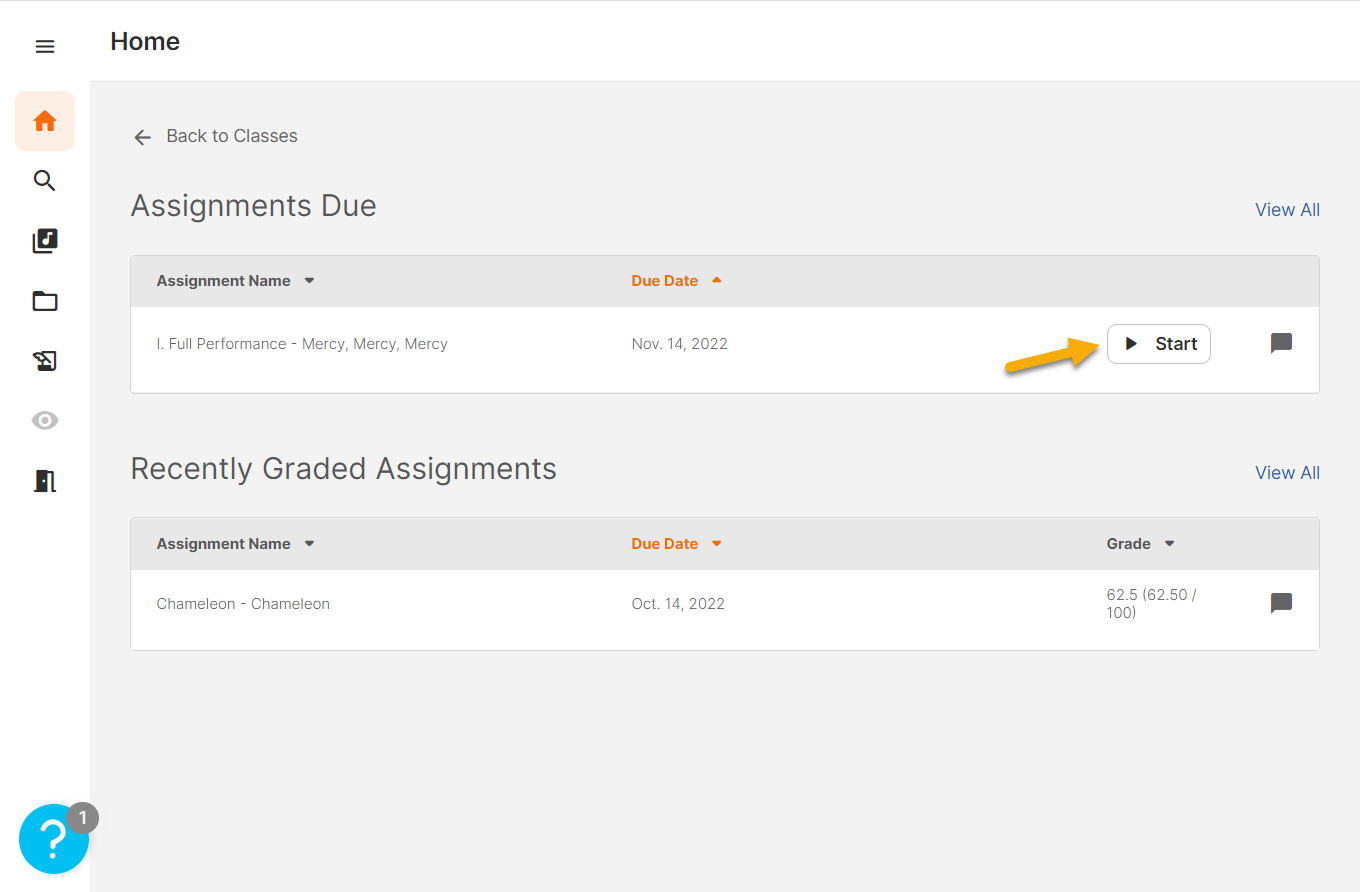Screen dimensions: 1360x892
Task: Start the Full Performance assignment
Action: pos(1158,343)
